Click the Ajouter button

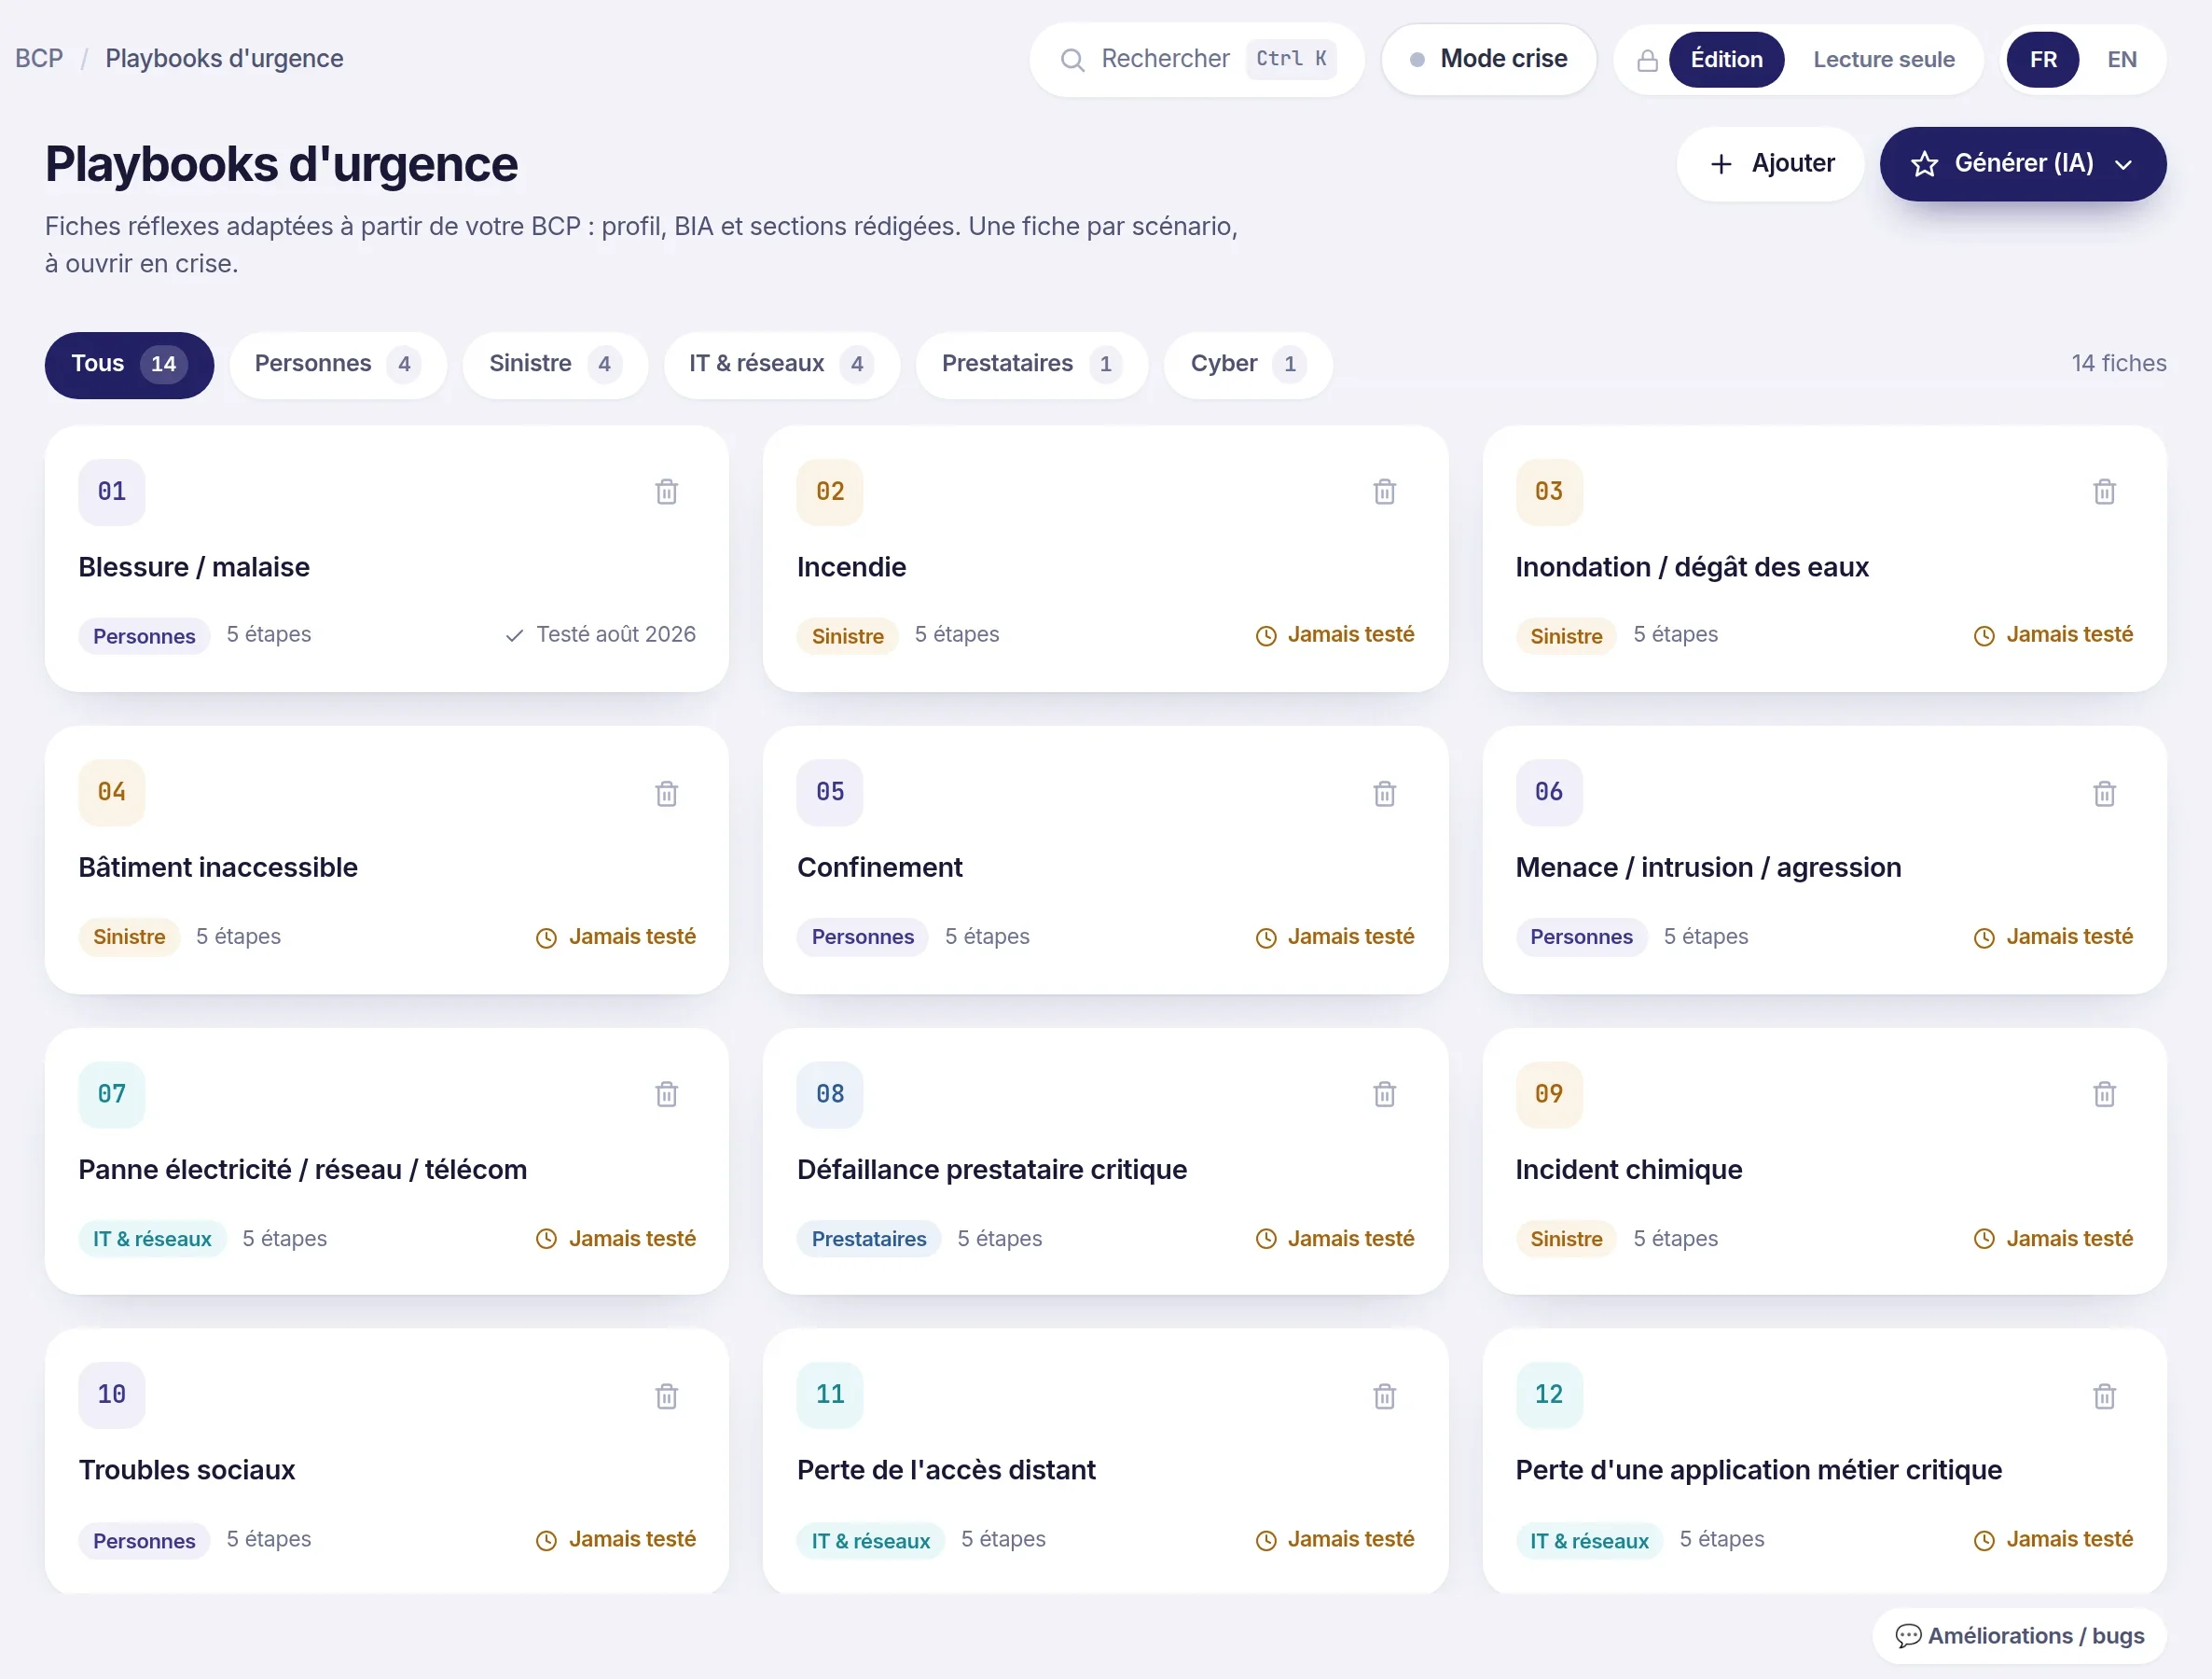point(1770,164)
